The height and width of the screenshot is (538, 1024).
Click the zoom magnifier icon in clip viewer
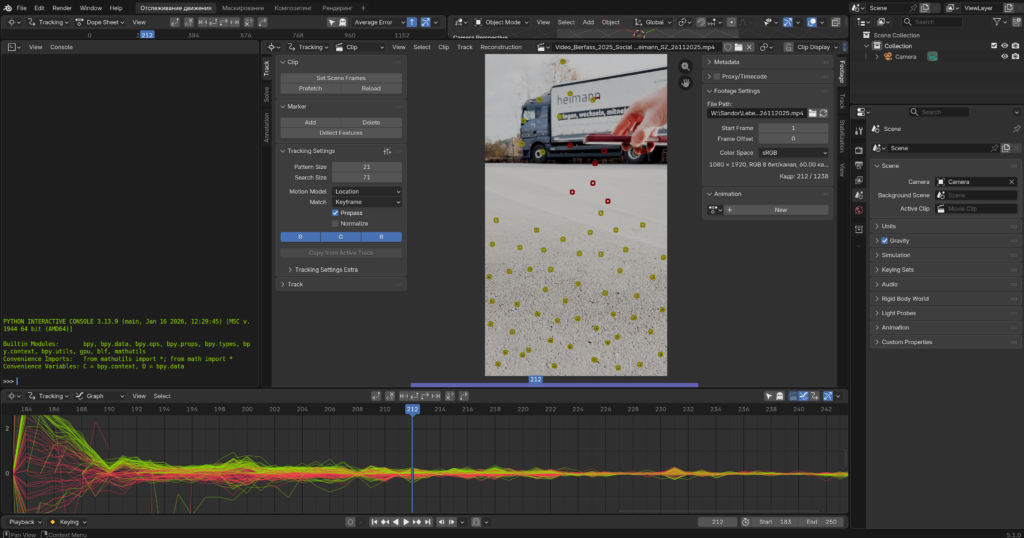pos(685,67)
